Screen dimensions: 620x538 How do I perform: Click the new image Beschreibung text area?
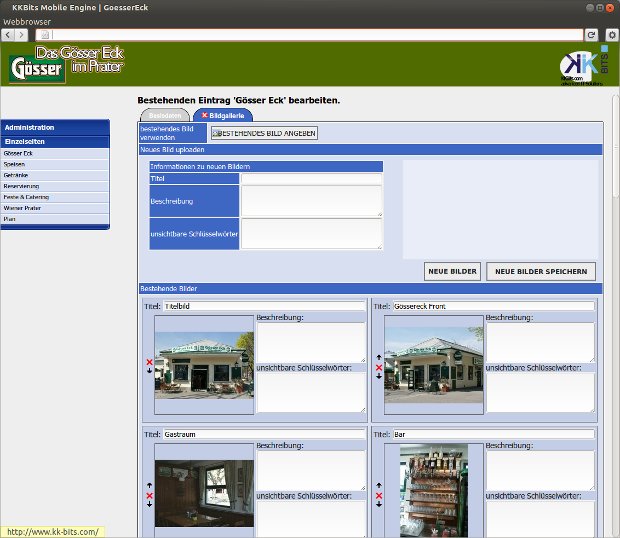tap(312, 201)
